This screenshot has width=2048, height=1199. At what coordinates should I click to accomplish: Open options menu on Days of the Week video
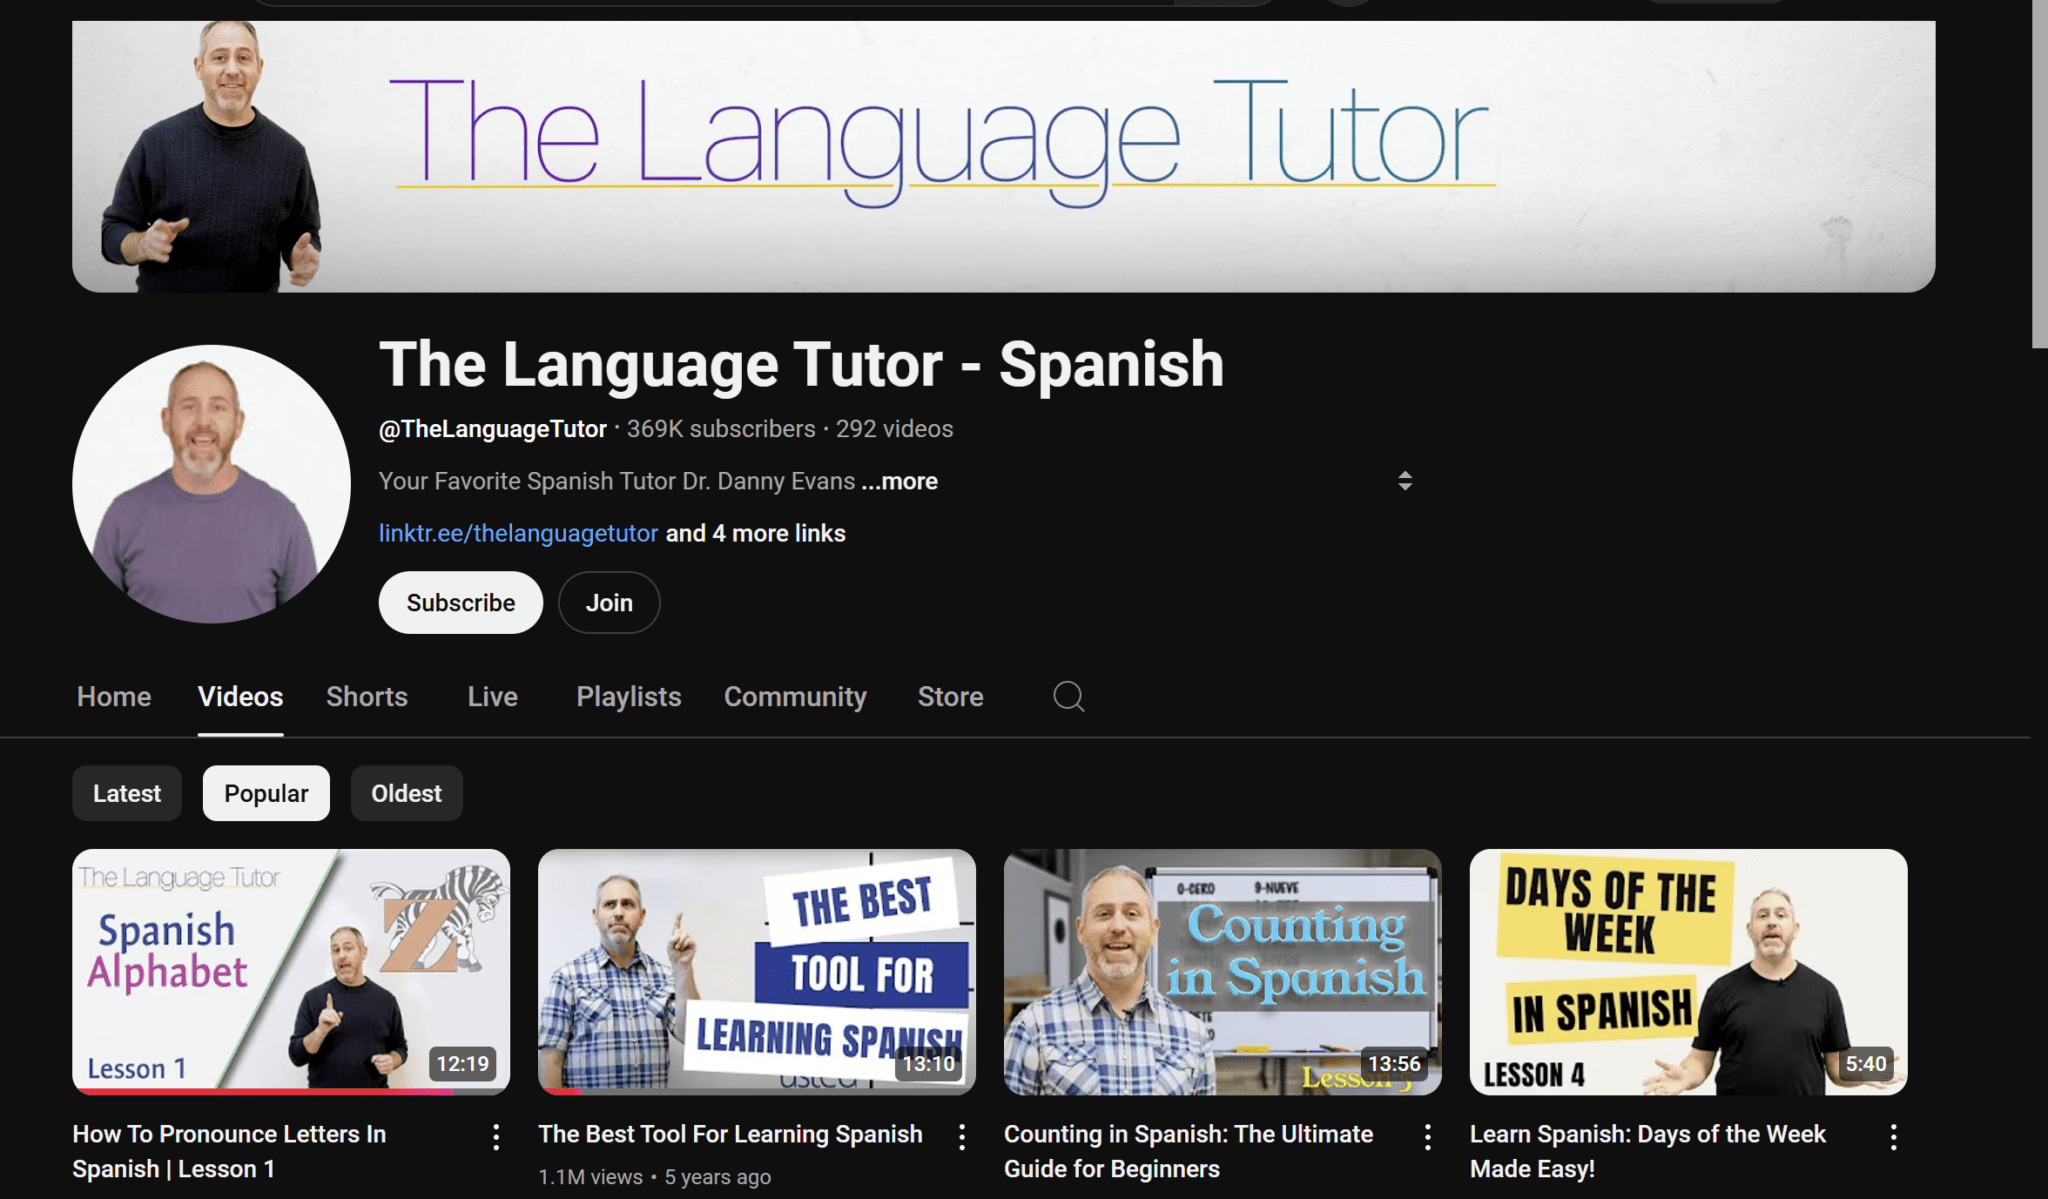pos(1893,1136)
